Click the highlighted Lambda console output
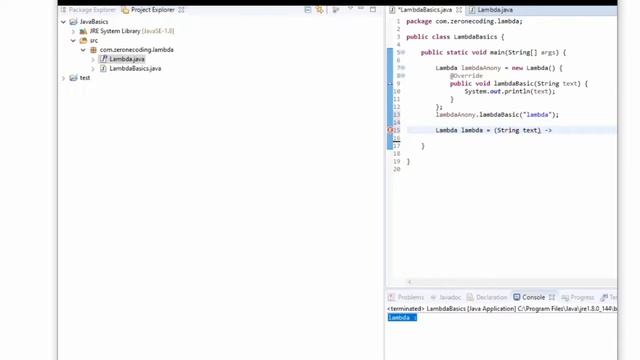The height and width of the screenshot is (360, 640). click(402, 318)
